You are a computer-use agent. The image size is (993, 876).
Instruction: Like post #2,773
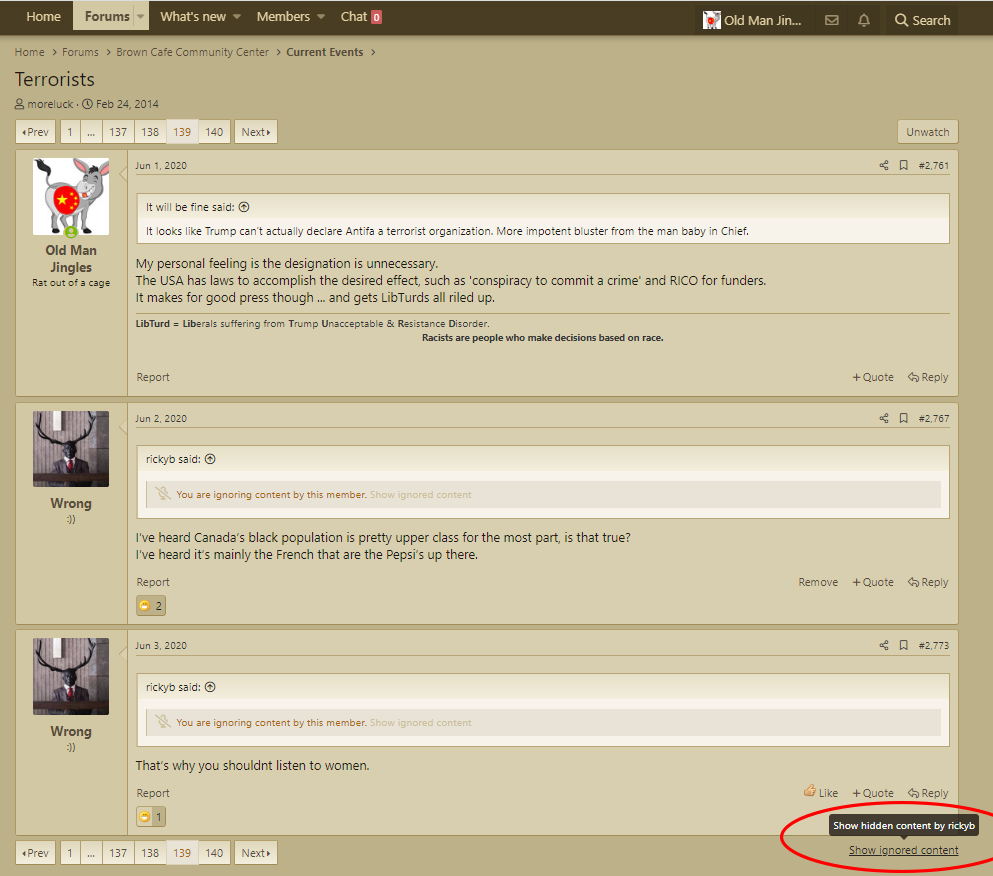coord(821,792)
